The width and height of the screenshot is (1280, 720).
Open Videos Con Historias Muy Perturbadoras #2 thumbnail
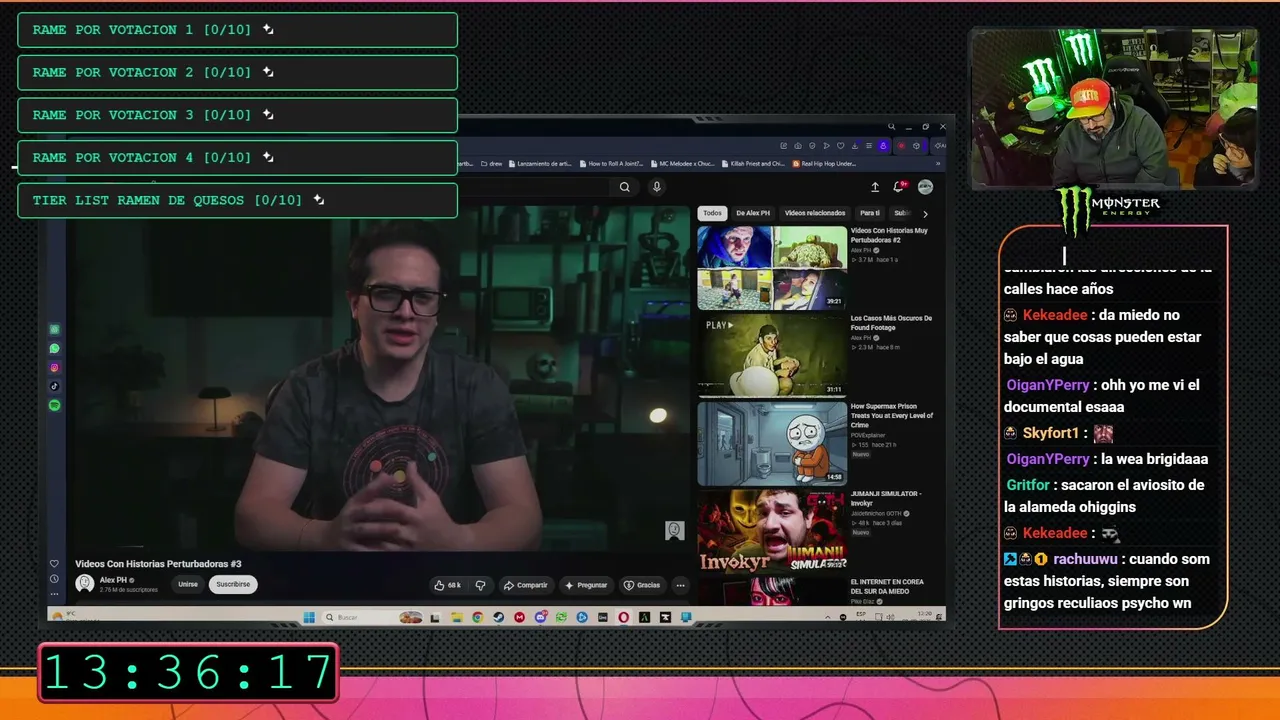772,268
